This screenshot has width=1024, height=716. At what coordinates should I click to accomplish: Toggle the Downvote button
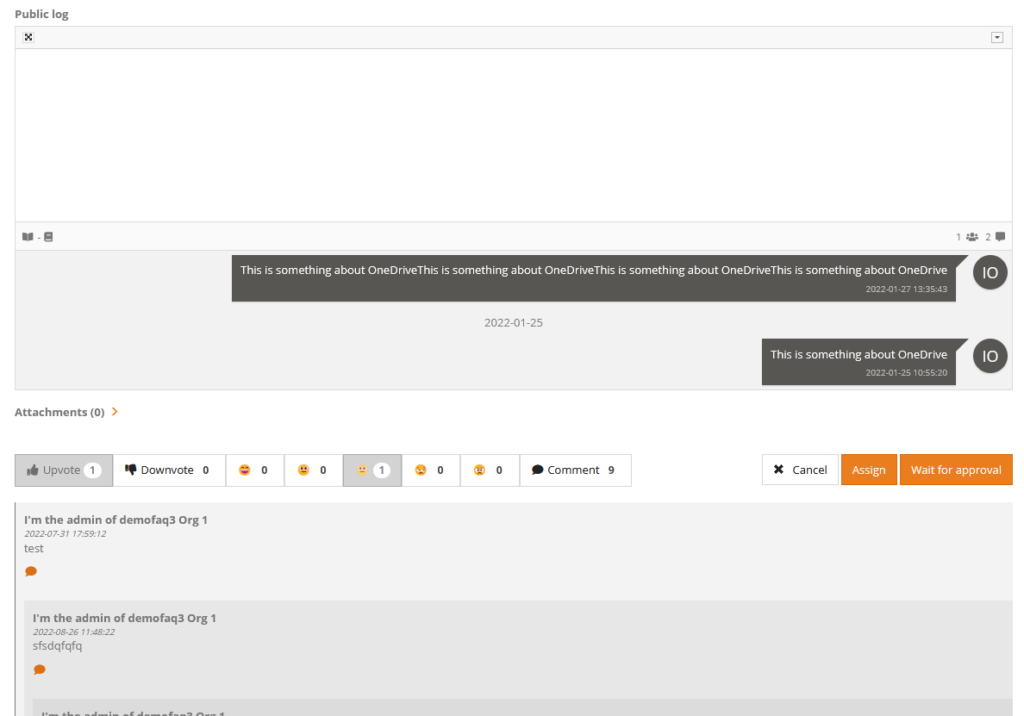[167, 470]
